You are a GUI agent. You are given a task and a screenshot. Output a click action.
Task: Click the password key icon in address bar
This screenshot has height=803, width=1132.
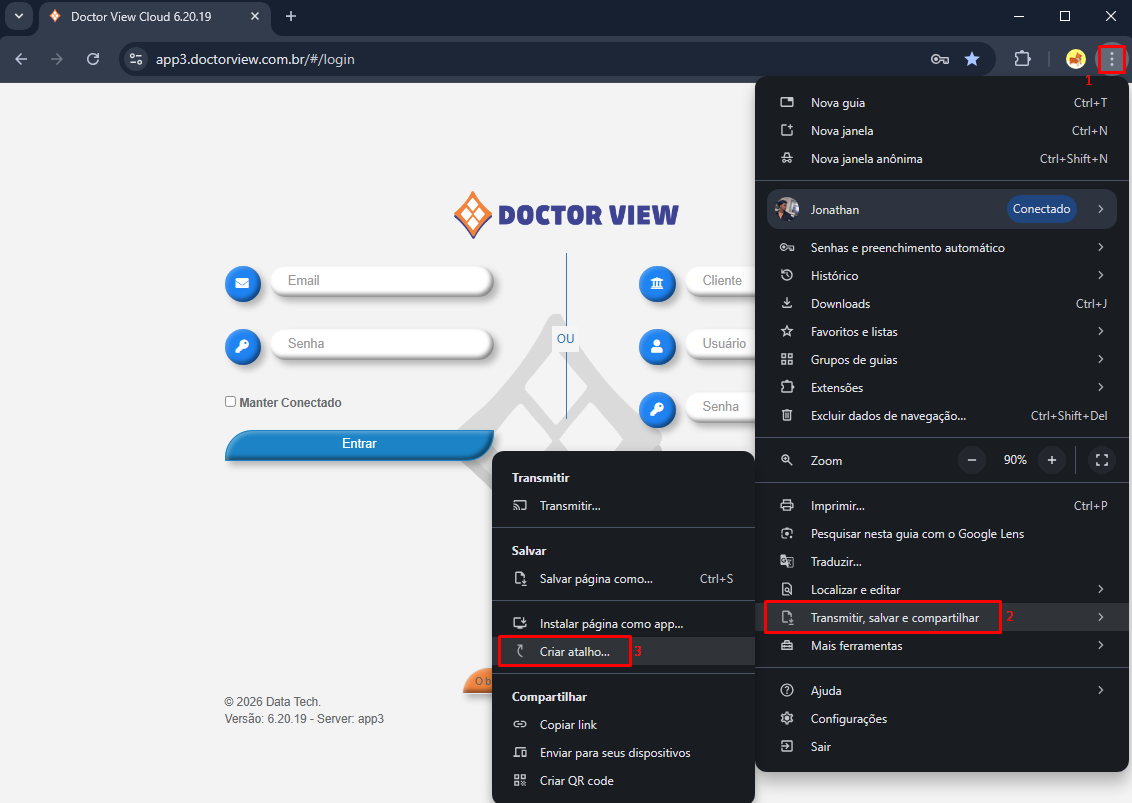tap(939, 59)
